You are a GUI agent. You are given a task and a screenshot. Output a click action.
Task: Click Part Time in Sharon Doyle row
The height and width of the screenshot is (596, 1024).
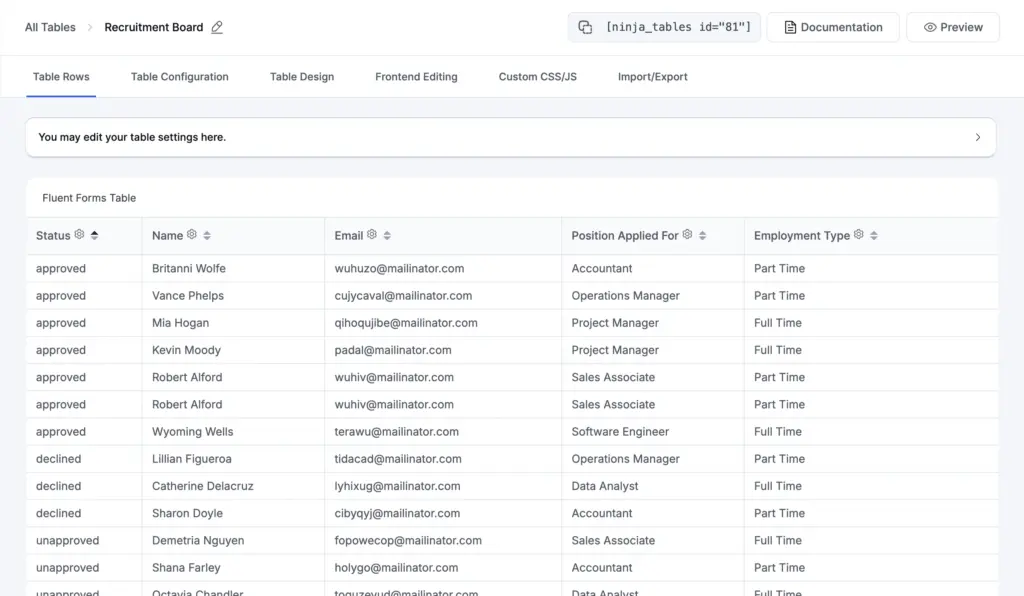pyautogui.click(x=779, y=513)
